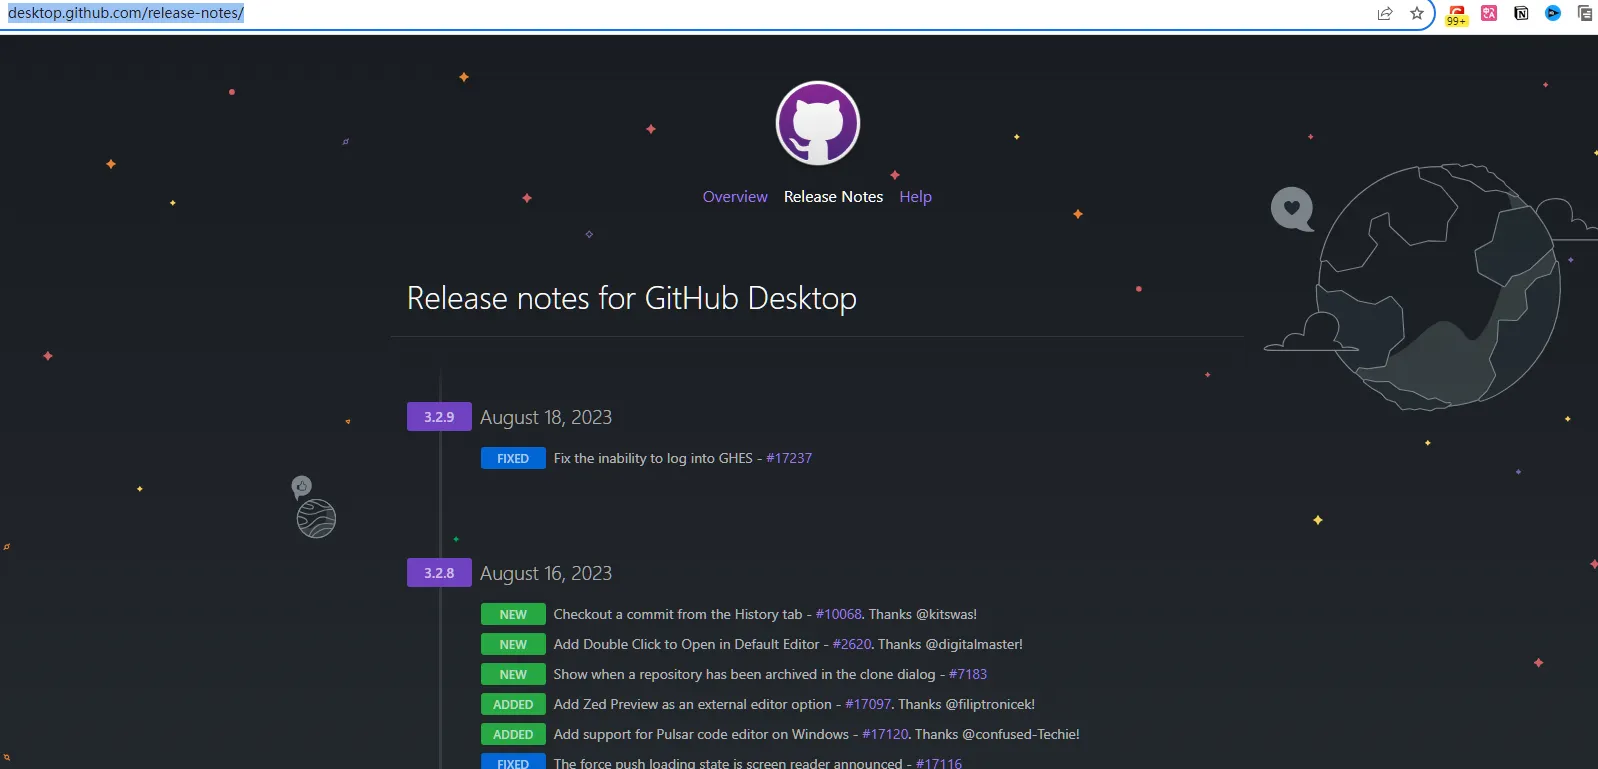
Task: Click the ADDED label on the Zed Preview row
Action: 513,704
